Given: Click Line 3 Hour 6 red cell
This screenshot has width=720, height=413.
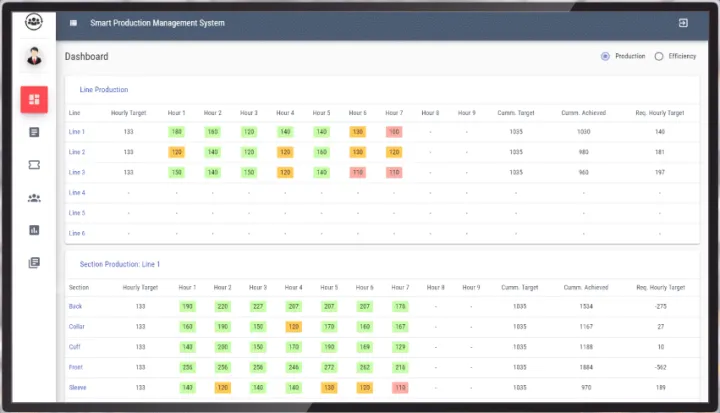Looking at the screenshot, I should tap(358, 172).
